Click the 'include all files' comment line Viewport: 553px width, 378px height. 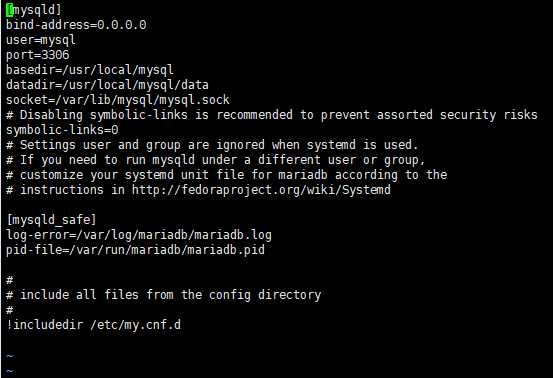pos(164,295)
